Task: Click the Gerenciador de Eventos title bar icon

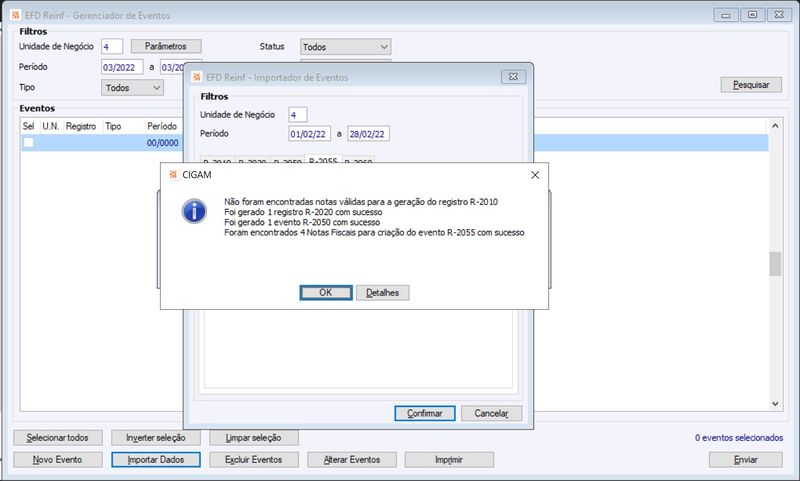Action: coord(15,15)
